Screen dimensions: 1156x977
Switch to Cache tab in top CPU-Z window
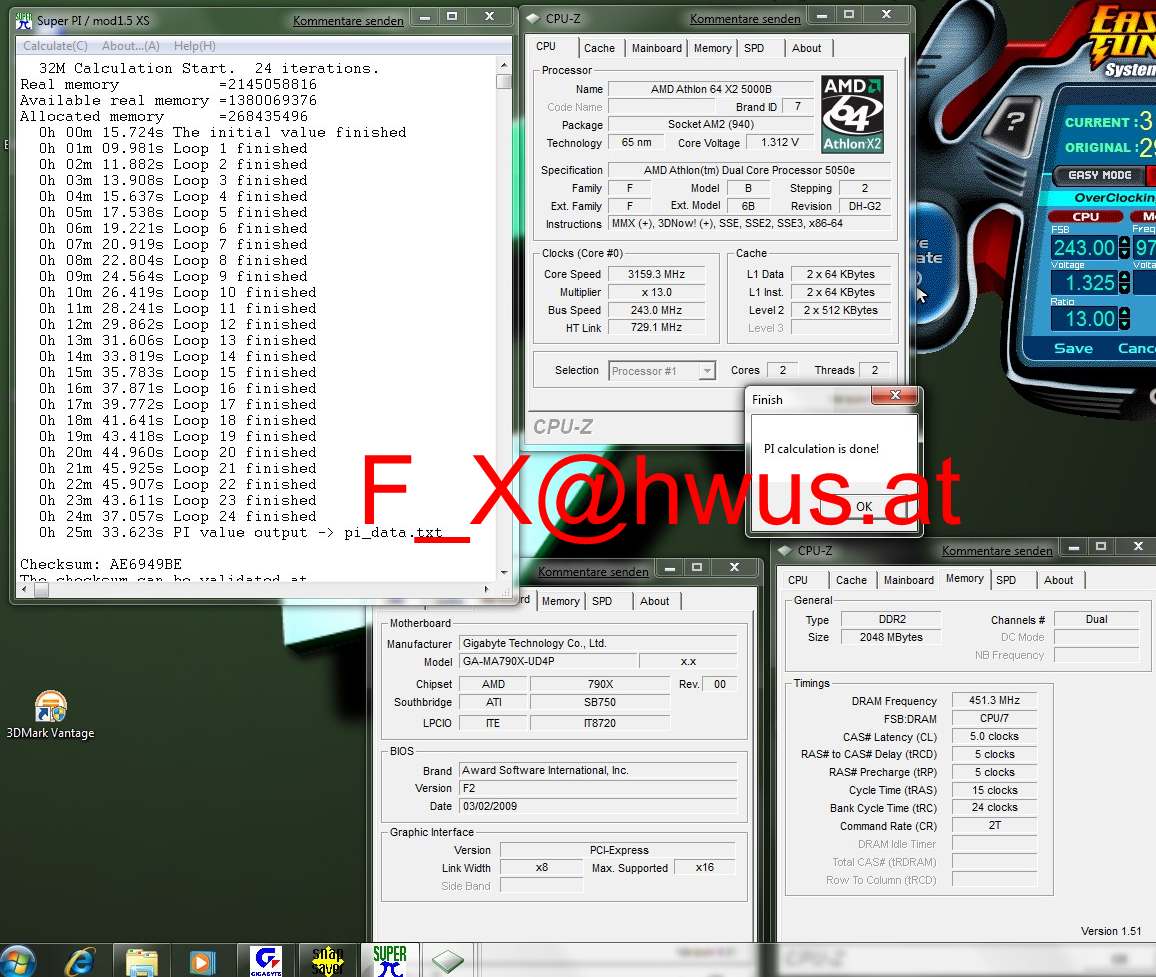[x=599, y=48]
